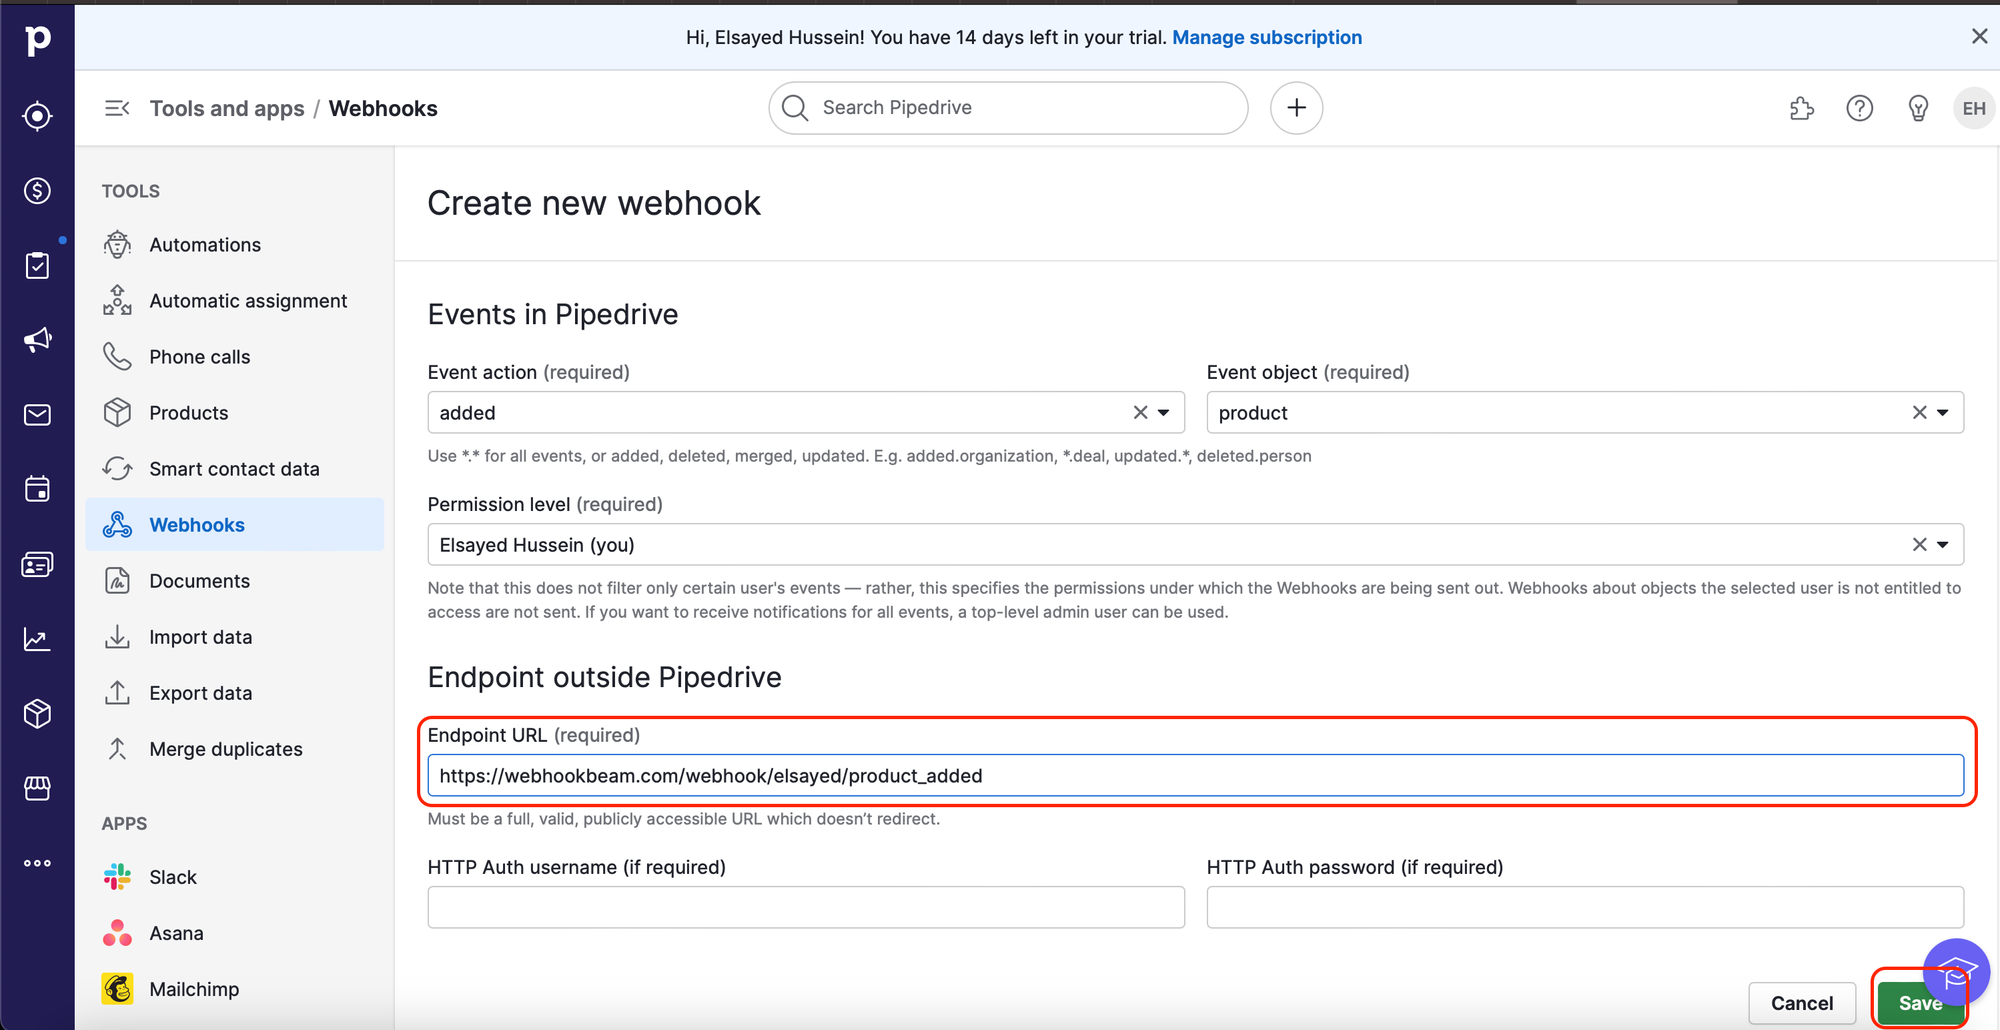Image resolution: width=2000 pixels, height=1030 pixels.
Task: Select Import data in the sidebar
Action: [x=200, y=637]
